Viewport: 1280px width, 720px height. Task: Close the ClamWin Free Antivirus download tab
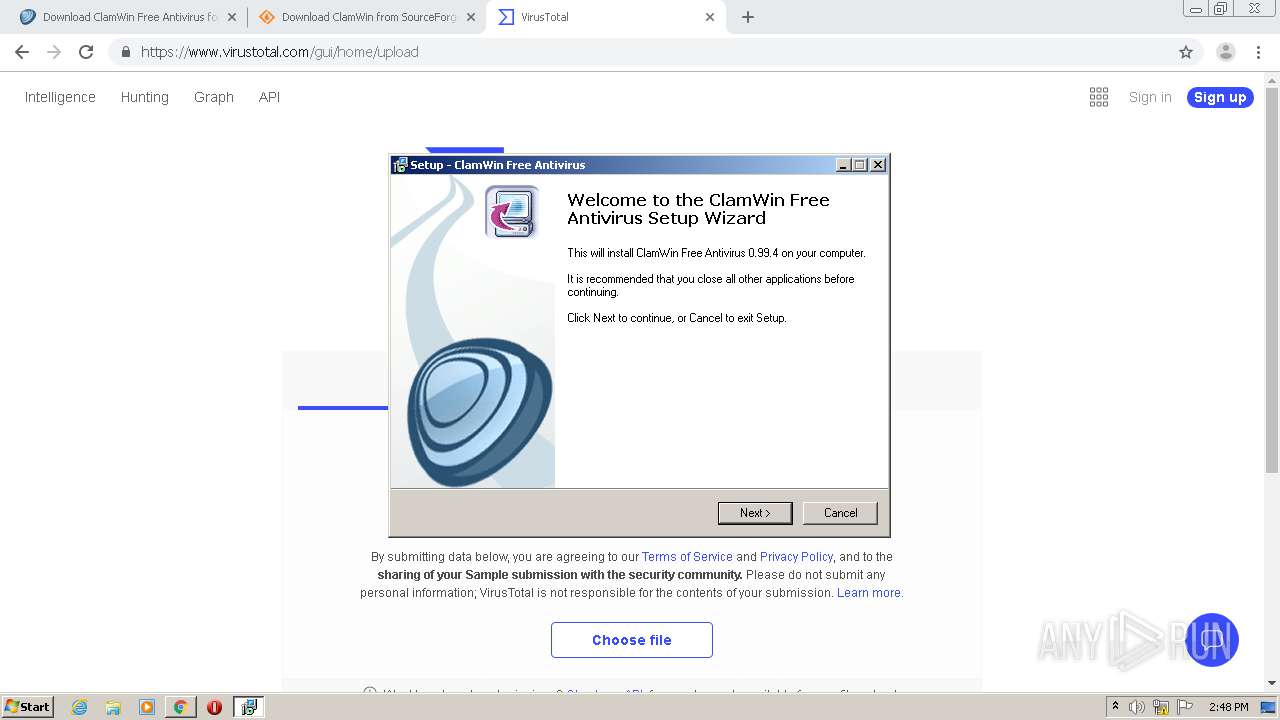coord(232,17)
